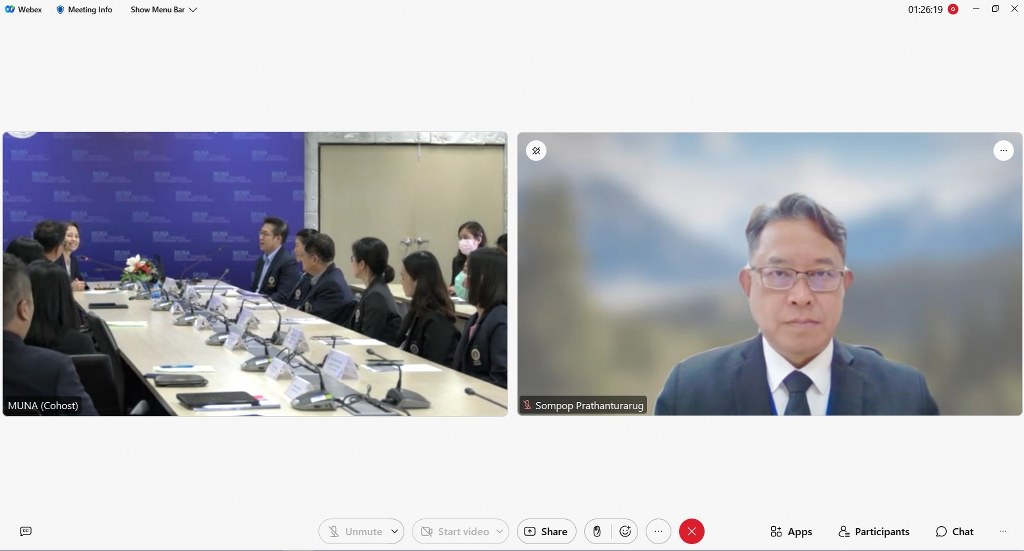Toggle closed captions icon at bottom left
The width and height of the screenshot is (1024, 551).
coord(26,531)
